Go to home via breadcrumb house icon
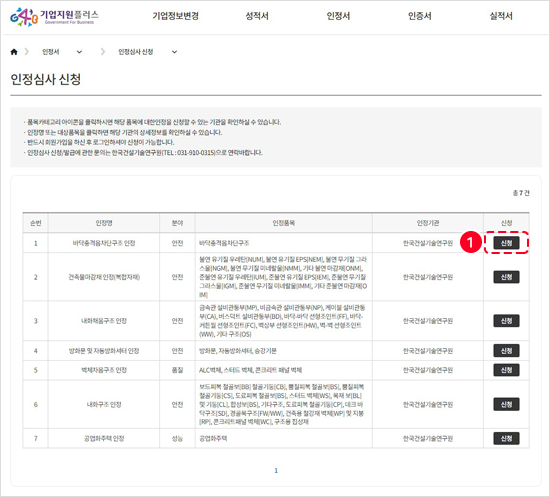The height and width of the screenshot is (497, 550). tap(14, 52)
